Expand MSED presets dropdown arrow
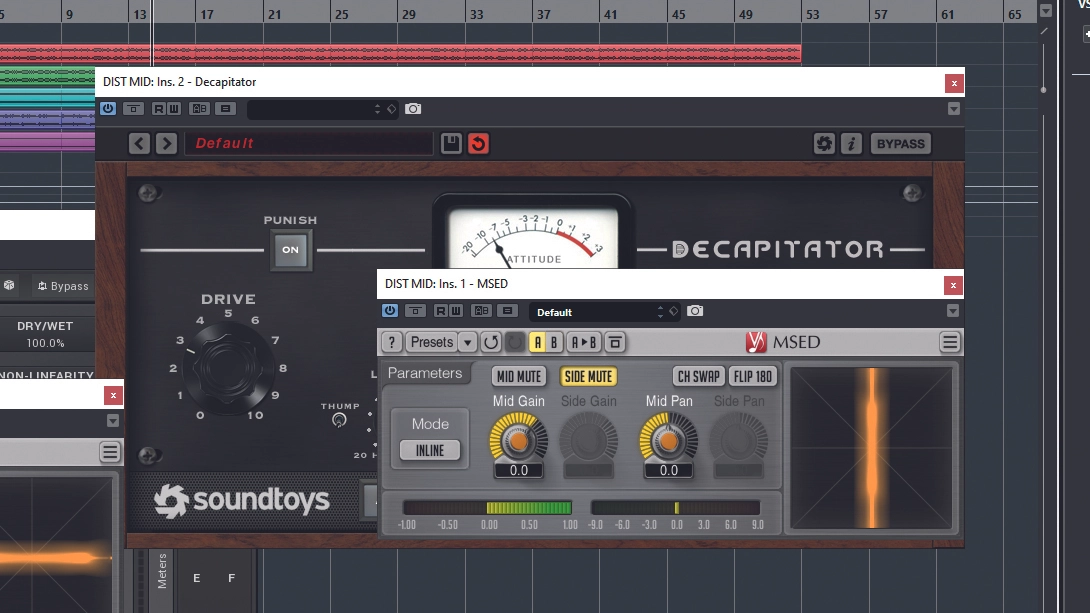 (x=468, y=342)
